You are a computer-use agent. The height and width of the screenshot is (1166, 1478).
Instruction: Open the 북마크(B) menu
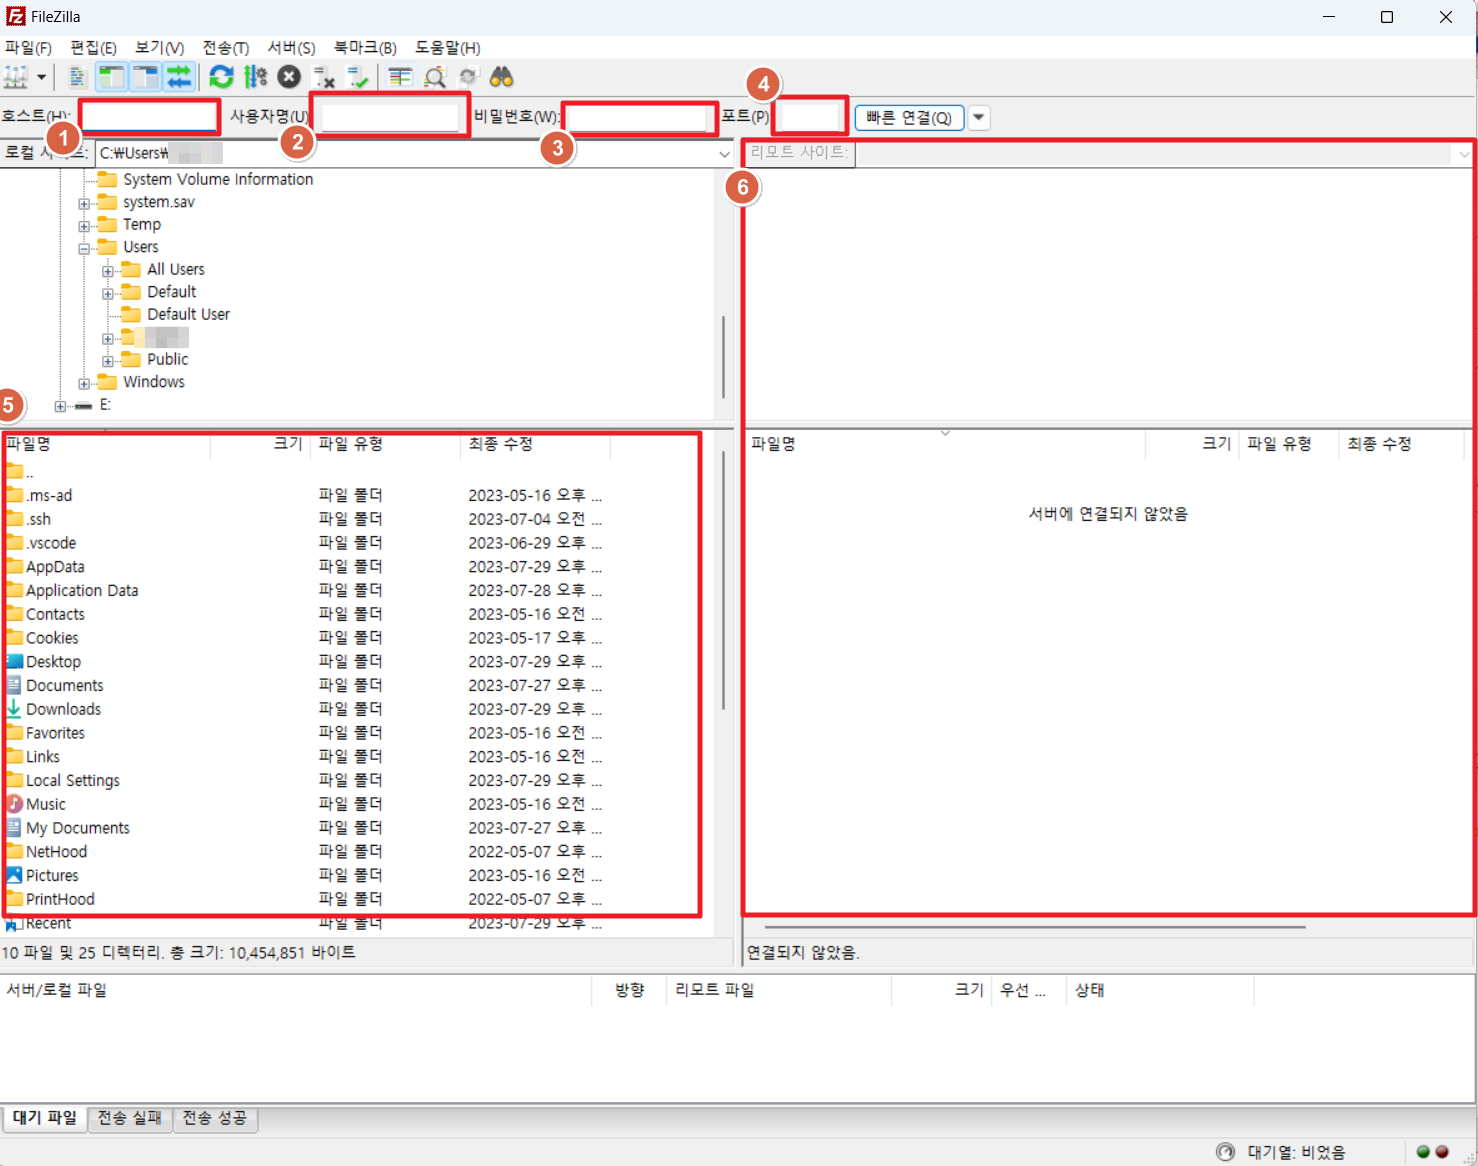365,48
